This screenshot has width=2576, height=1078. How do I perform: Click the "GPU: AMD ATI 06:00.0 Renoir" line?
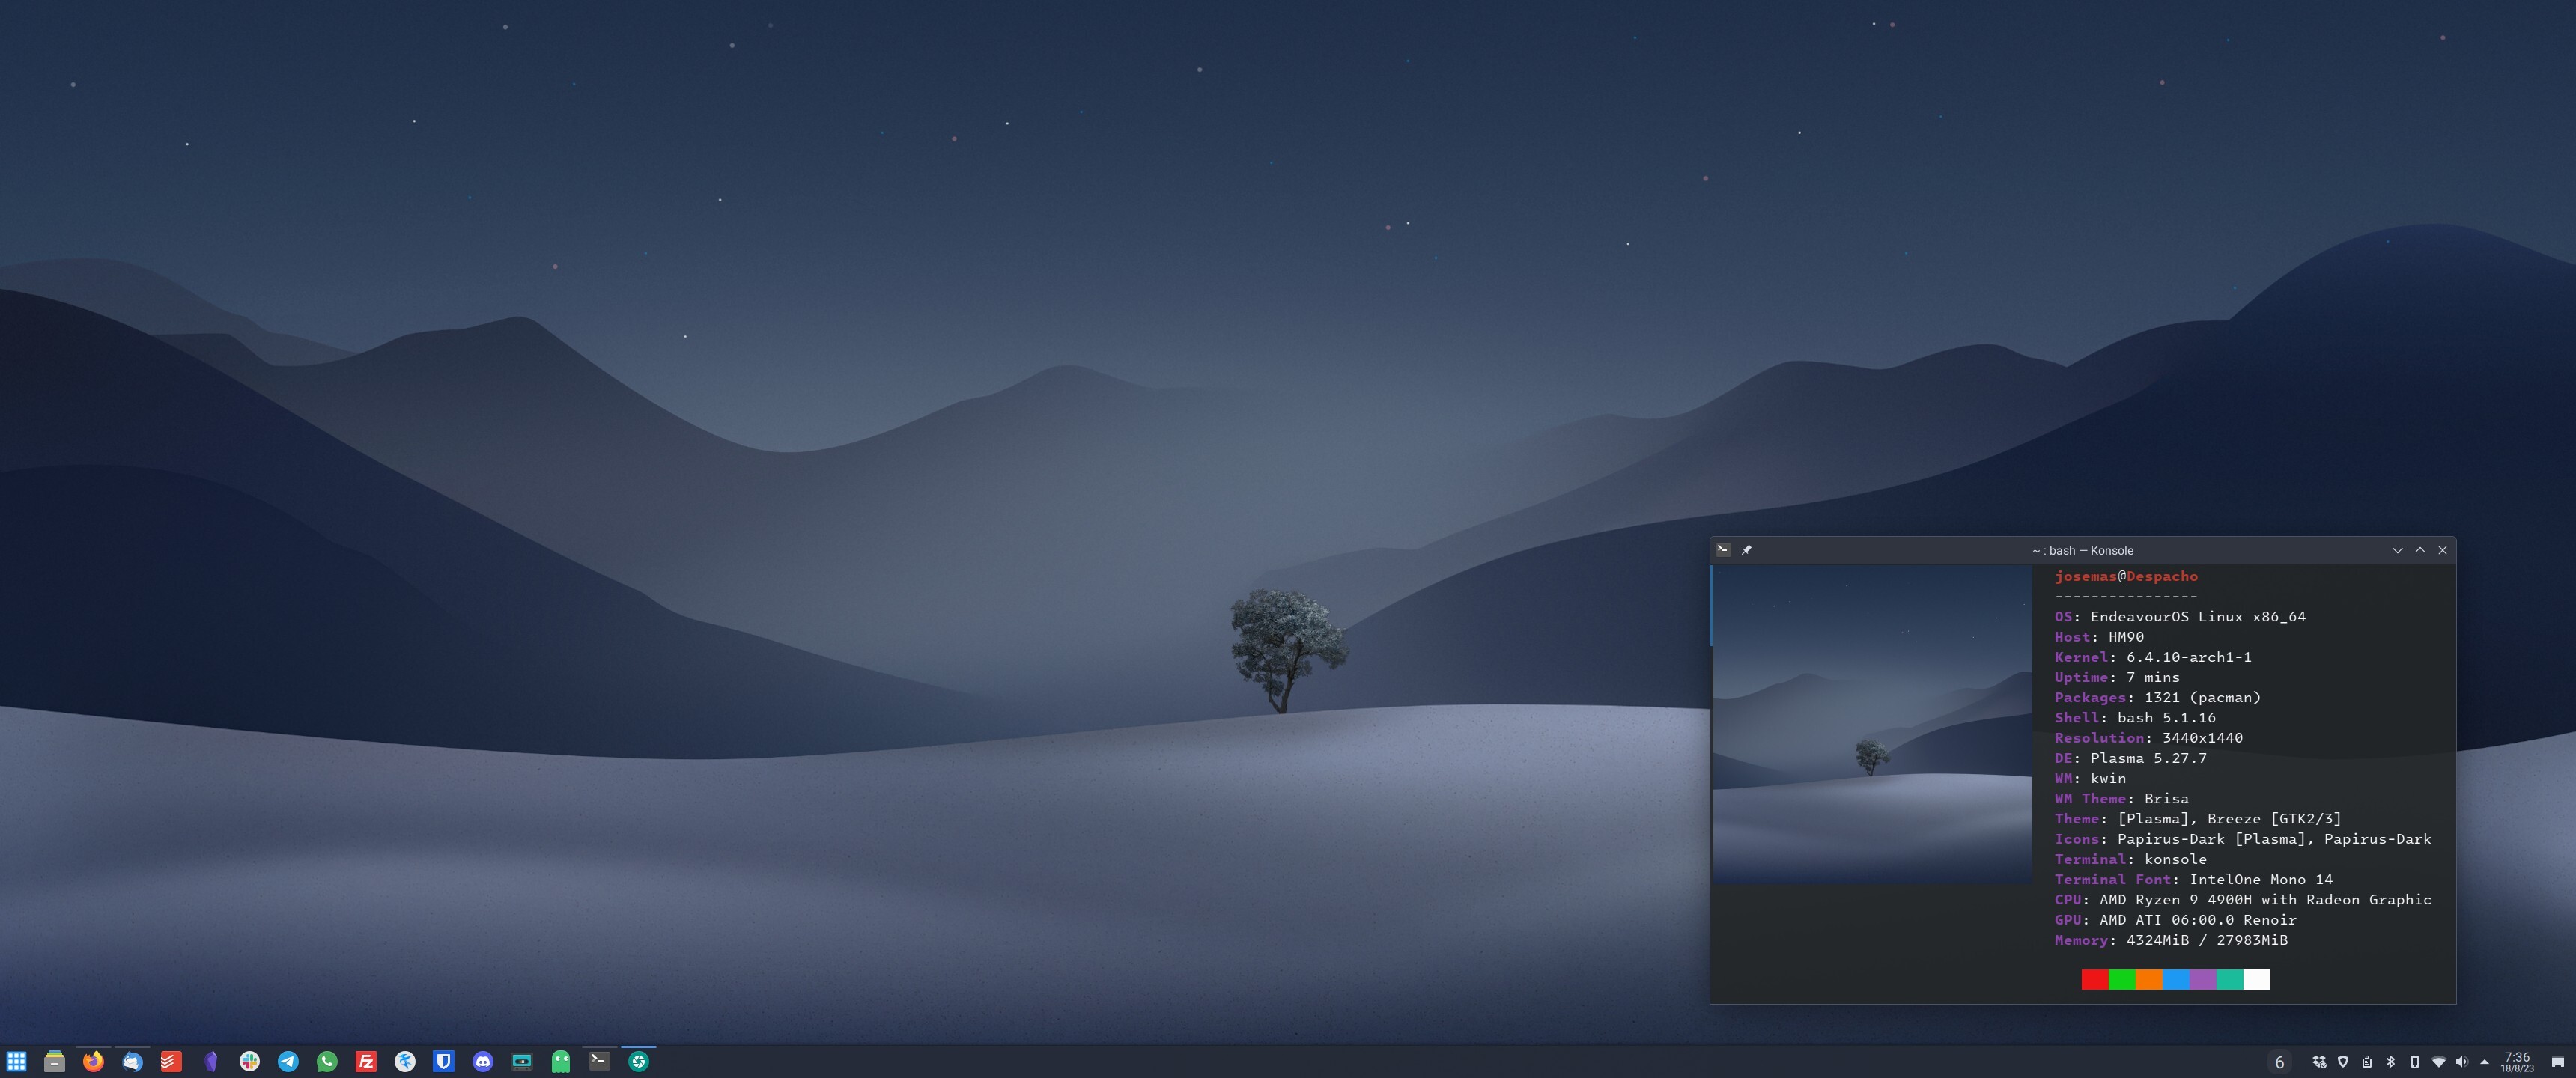tap(2175, 920)
